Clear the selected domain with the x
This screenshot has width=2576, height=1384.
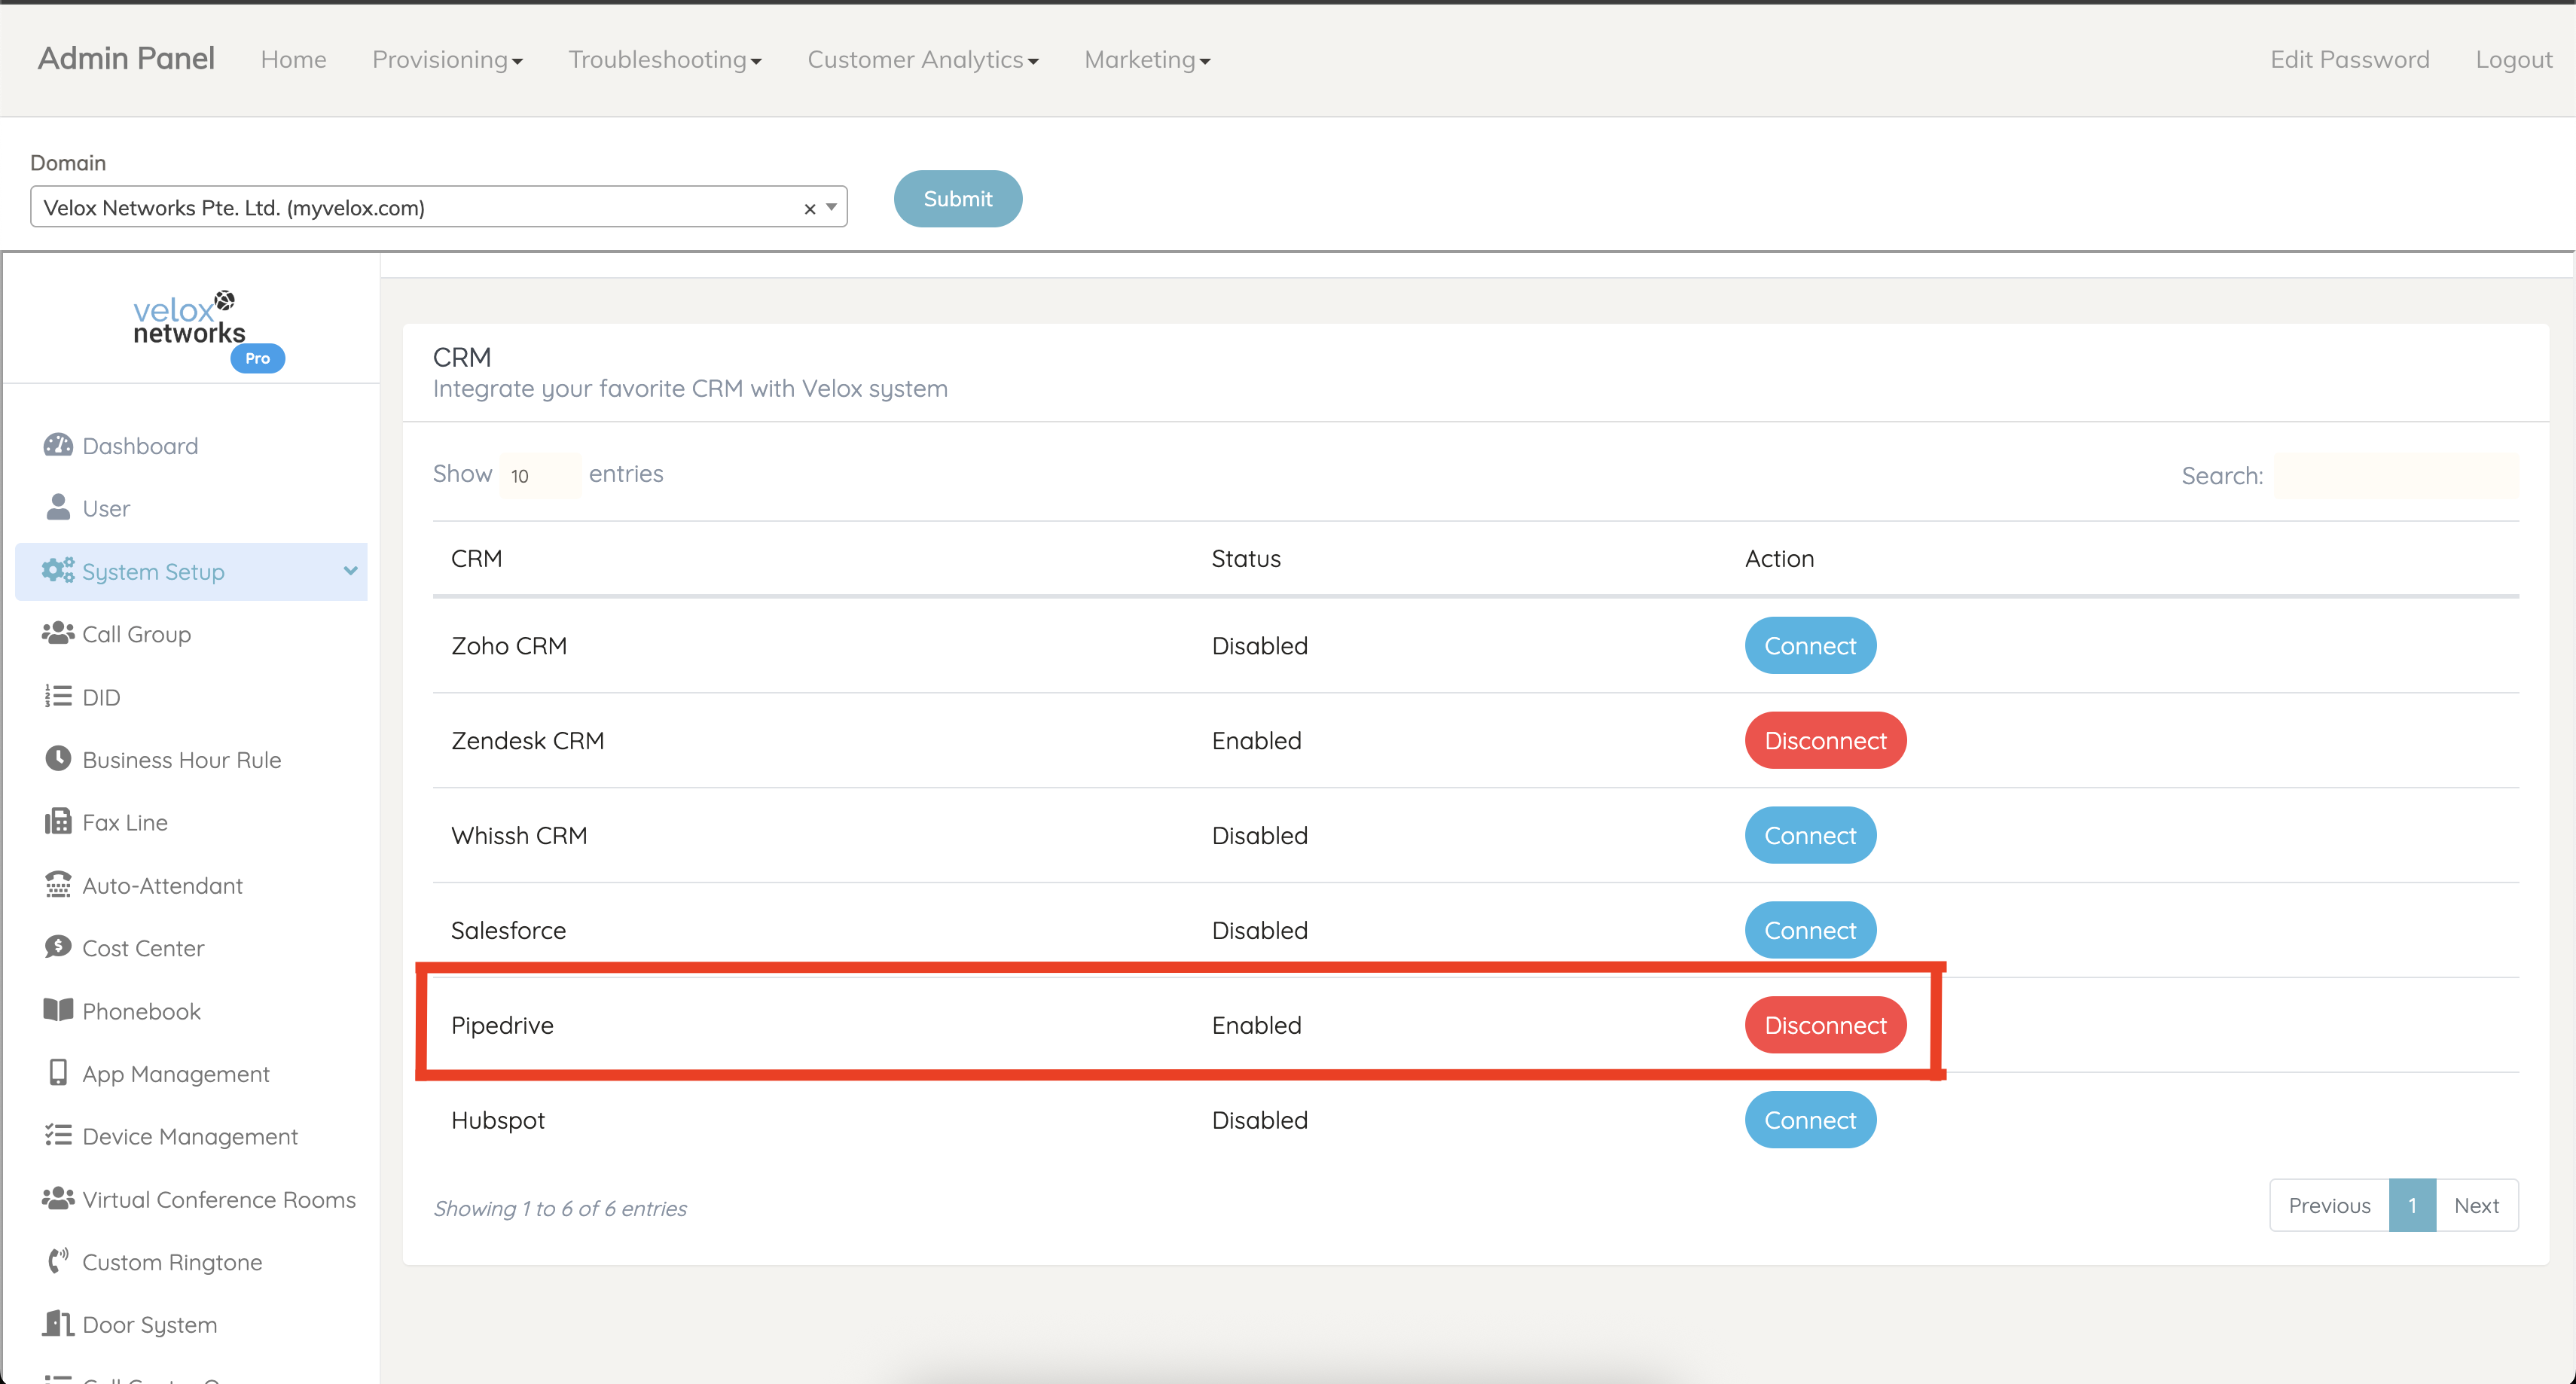(810, 209)
